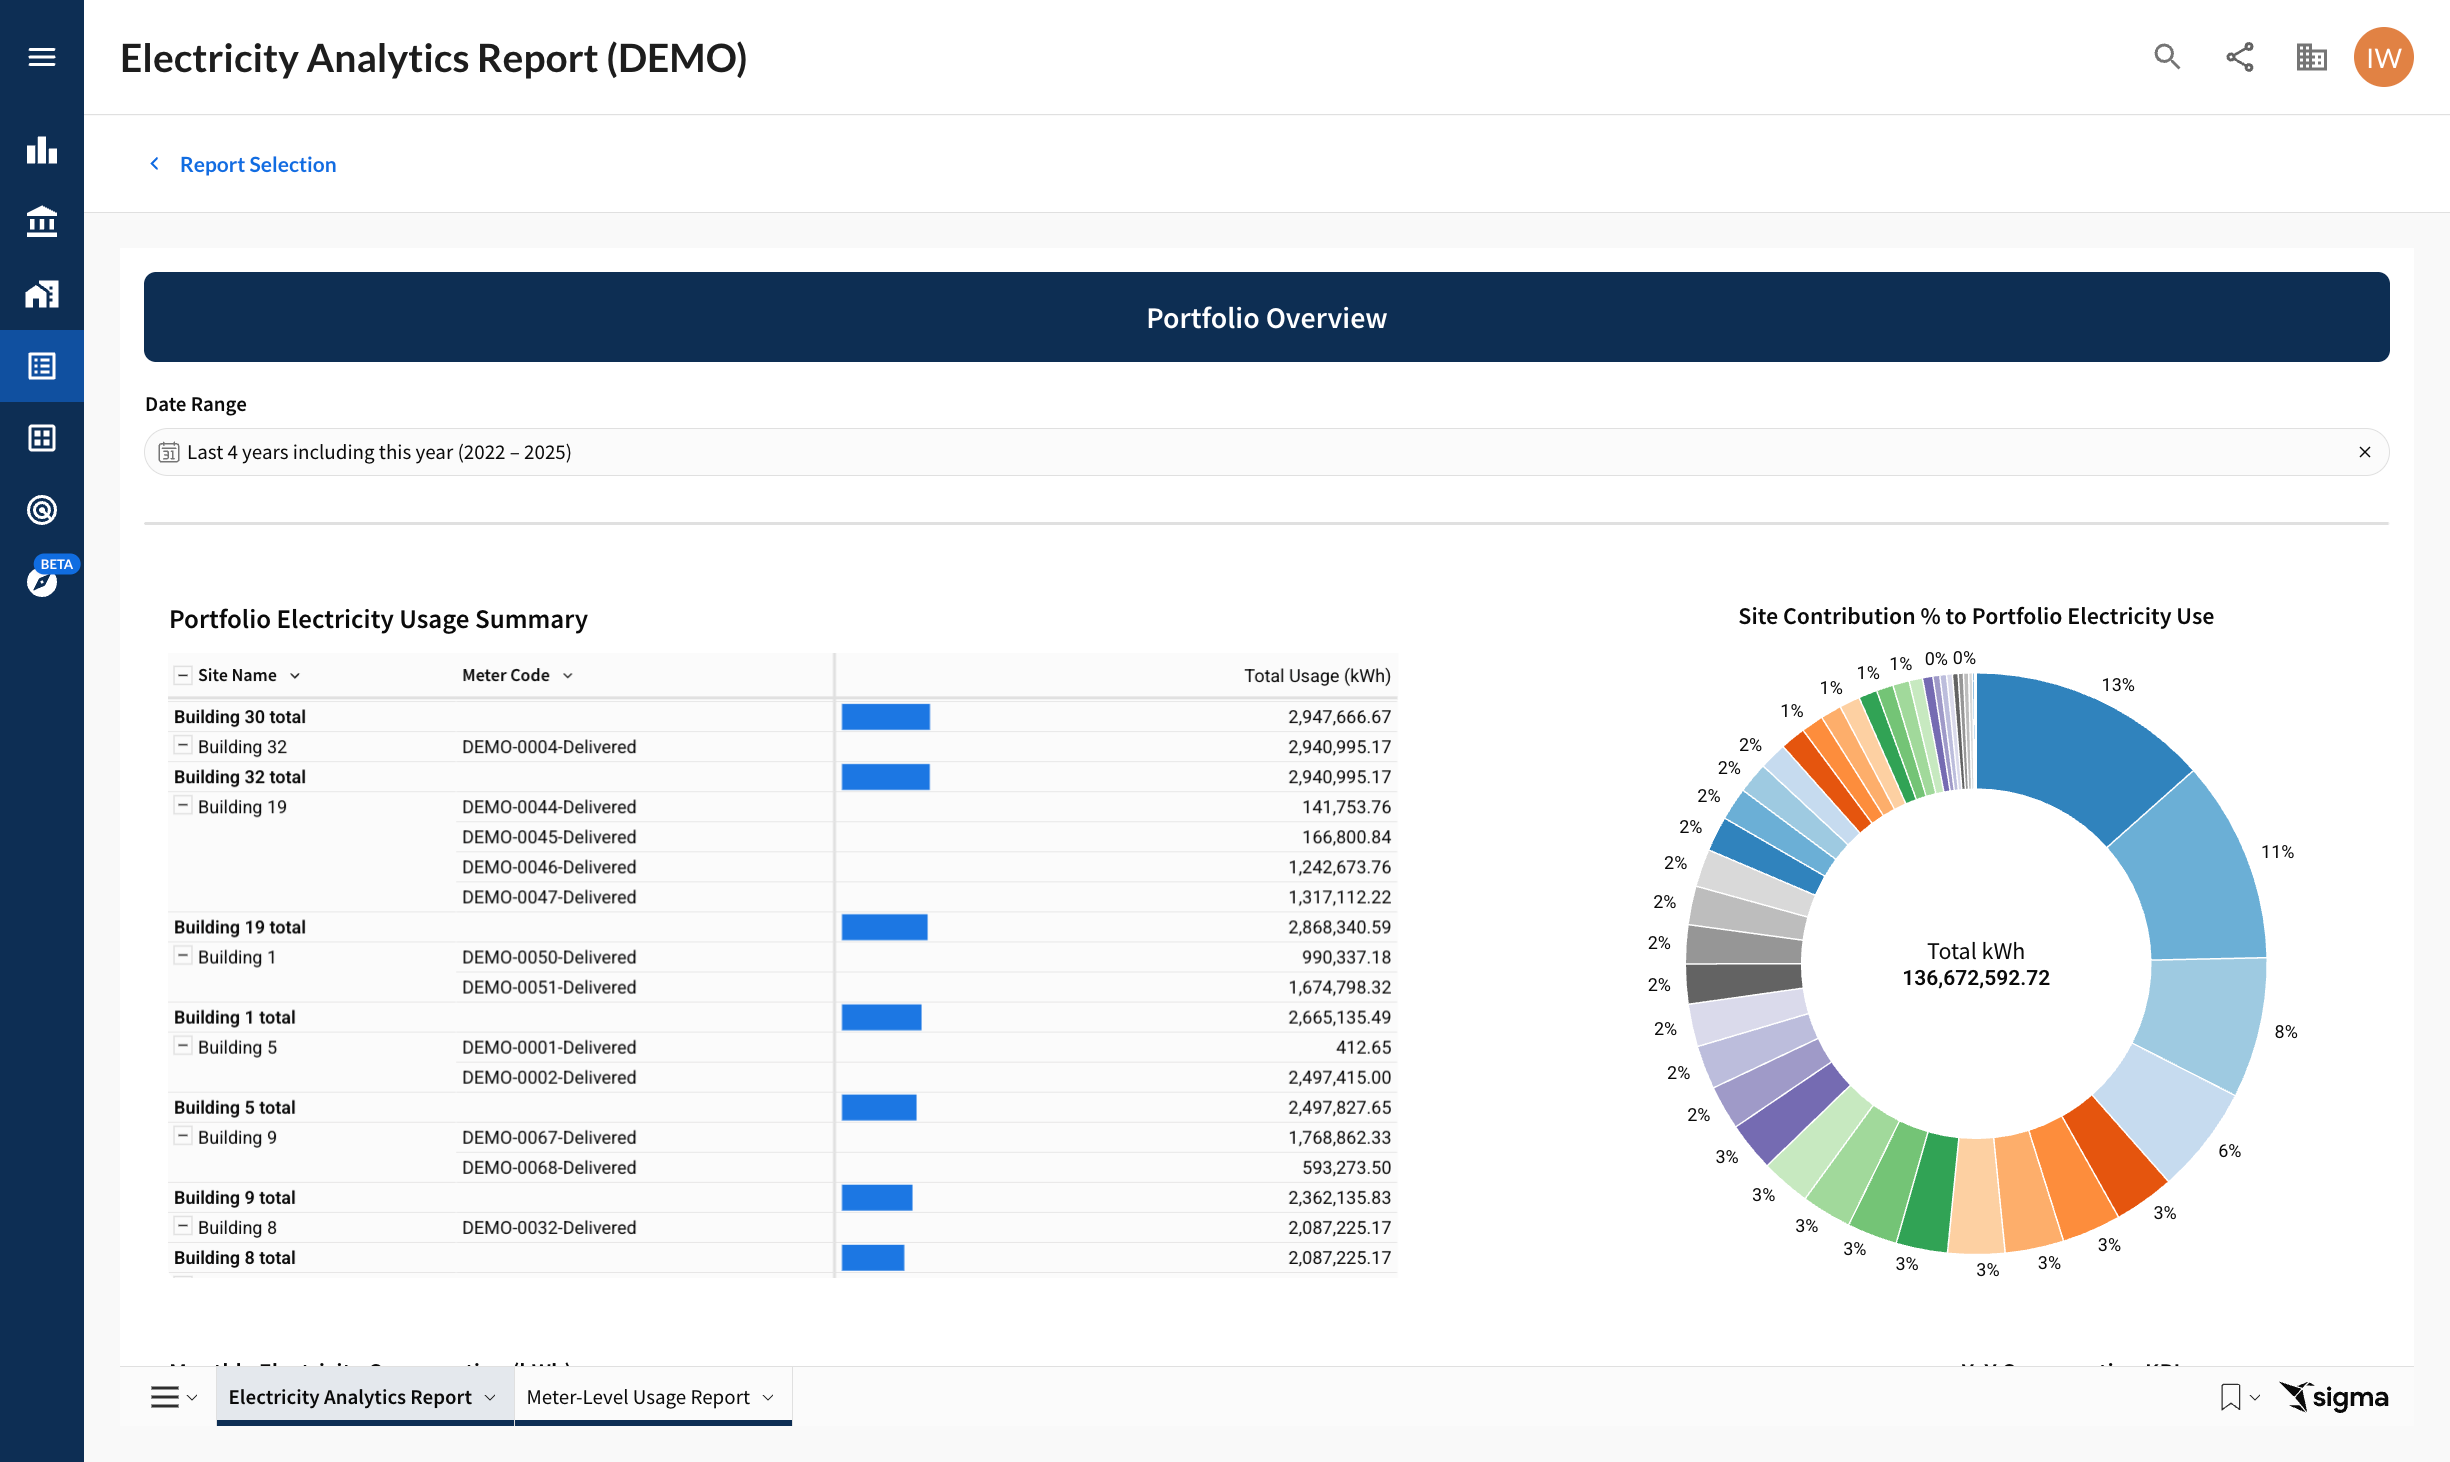Collapse the Building 19 row group
This screenshot has height=1462, width=2450.
click(x=183, y=806)
